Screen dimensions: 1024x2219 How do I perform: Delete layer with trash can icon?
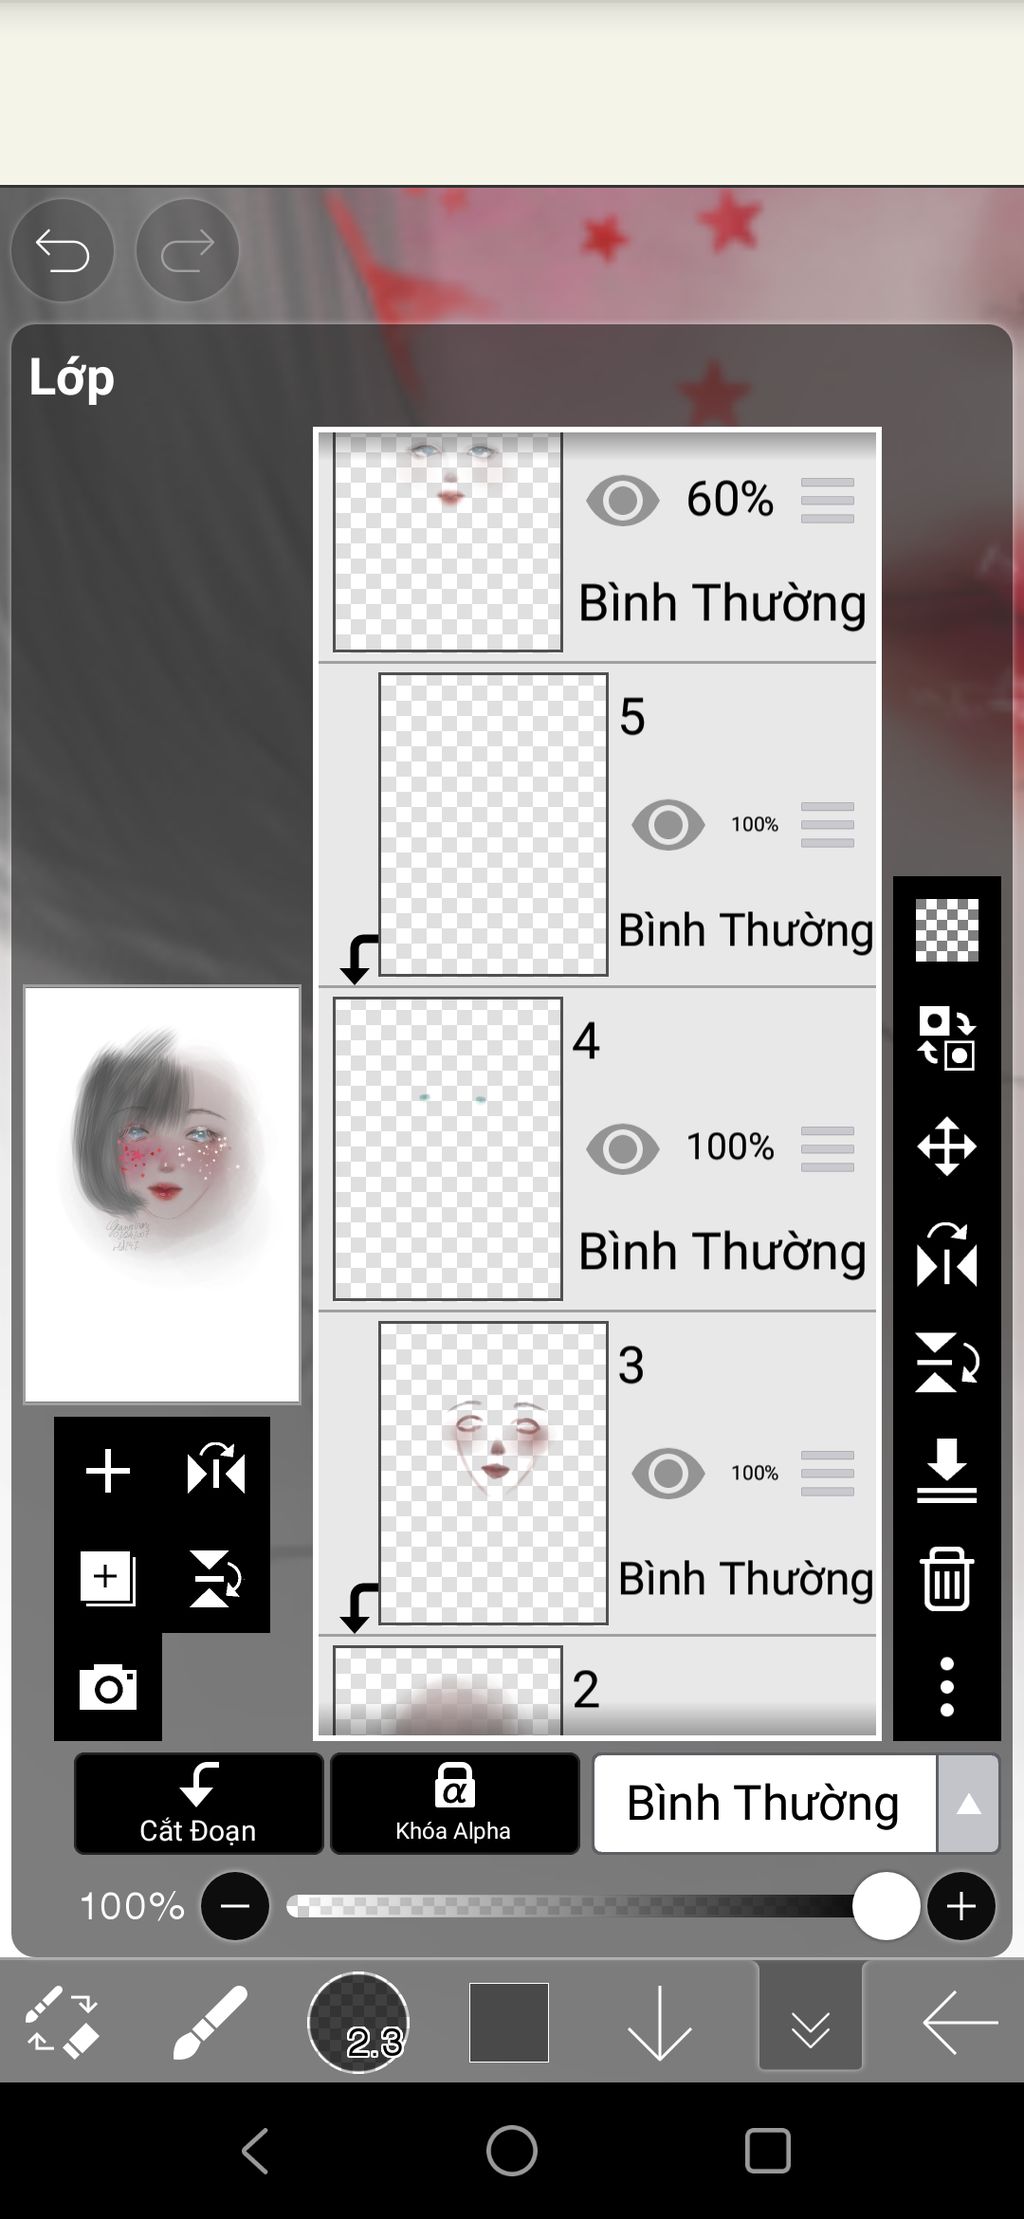click(946, 1579)
